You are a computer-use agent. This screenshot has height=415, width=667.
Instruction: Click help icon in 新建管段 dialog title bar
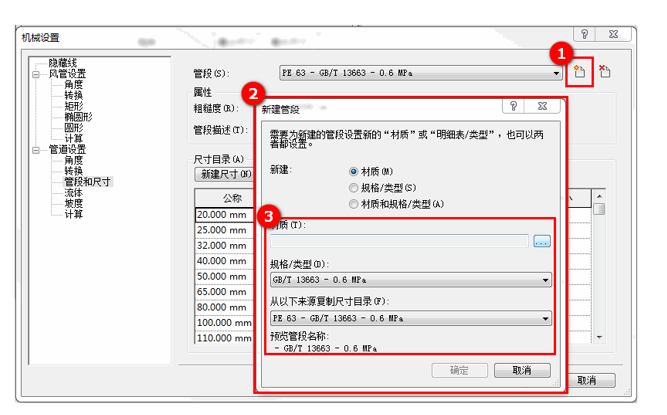[x=513, y=105]
